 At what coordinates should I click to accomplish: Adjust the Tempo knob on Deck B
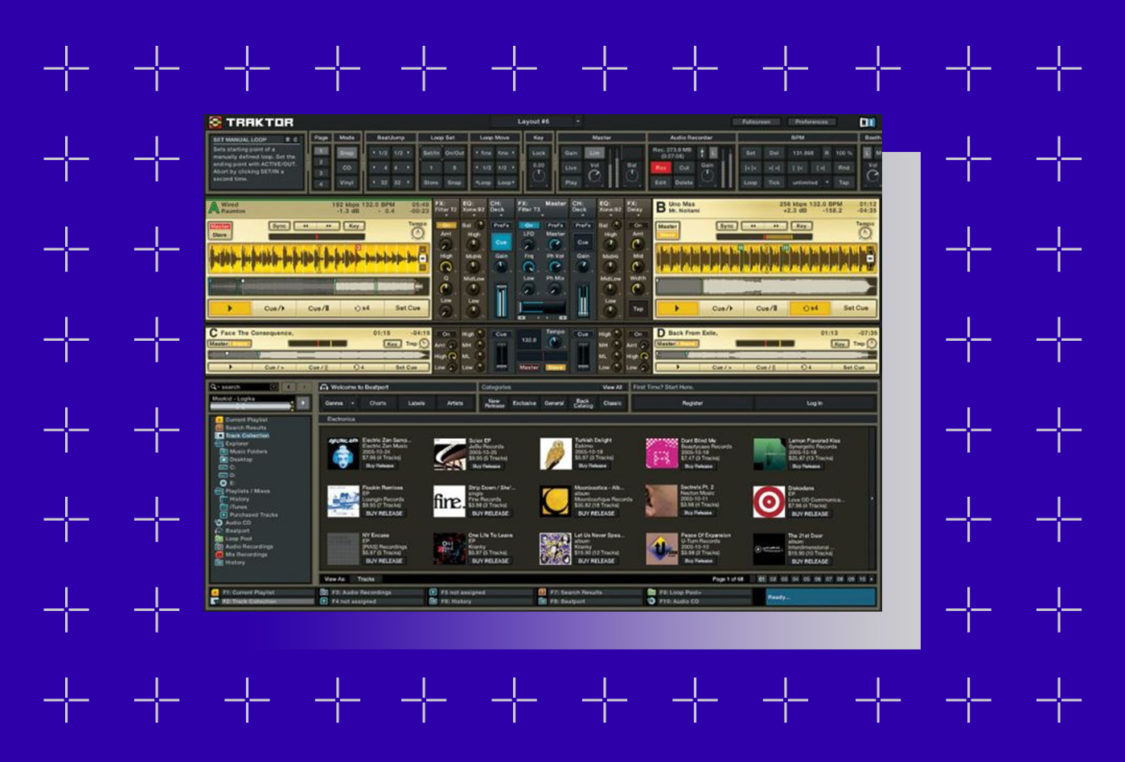tap(865, 233)
